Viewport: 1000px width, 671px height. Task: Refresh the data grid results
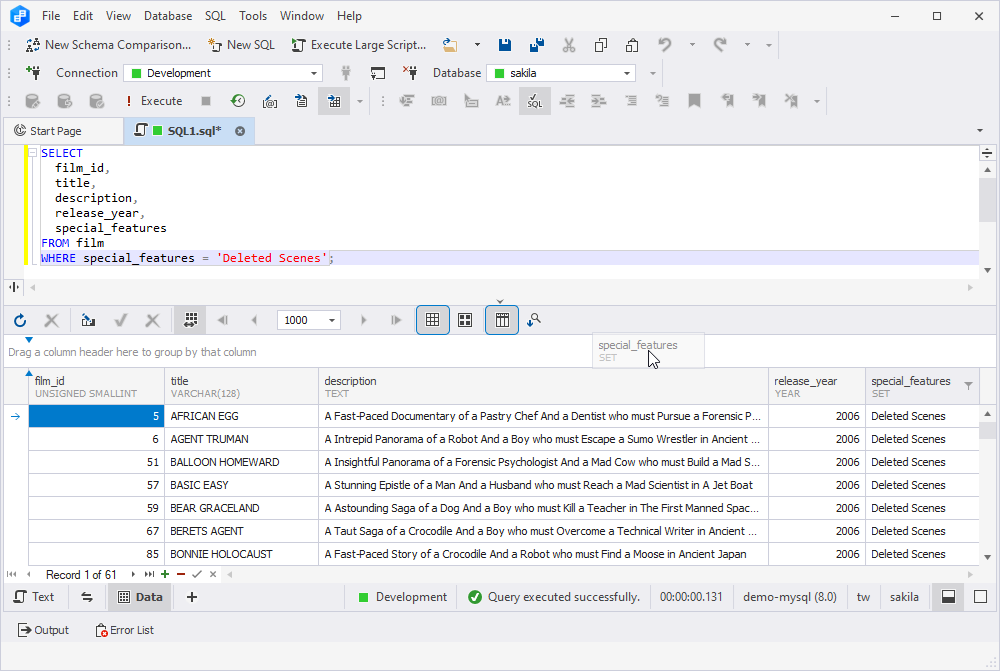pyautogui.click(x=20, y=320)
